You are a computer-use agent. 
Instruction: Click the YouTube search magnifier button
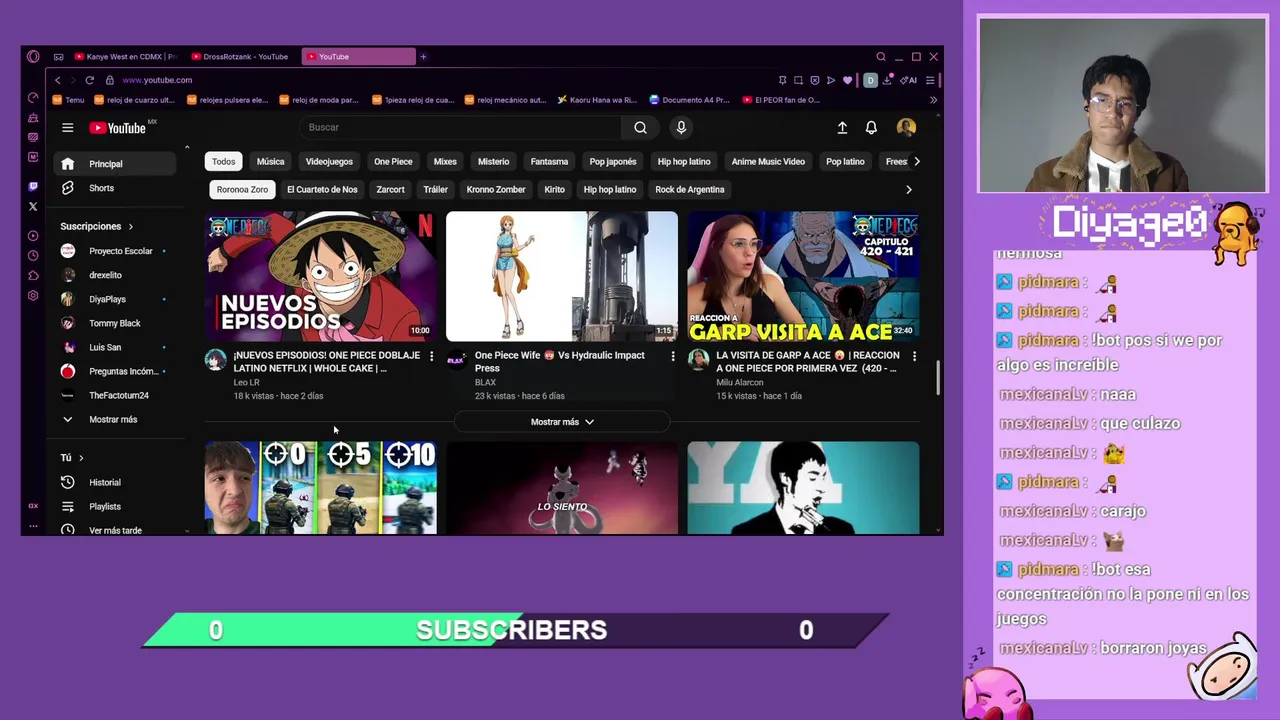(x=640, y=127)
